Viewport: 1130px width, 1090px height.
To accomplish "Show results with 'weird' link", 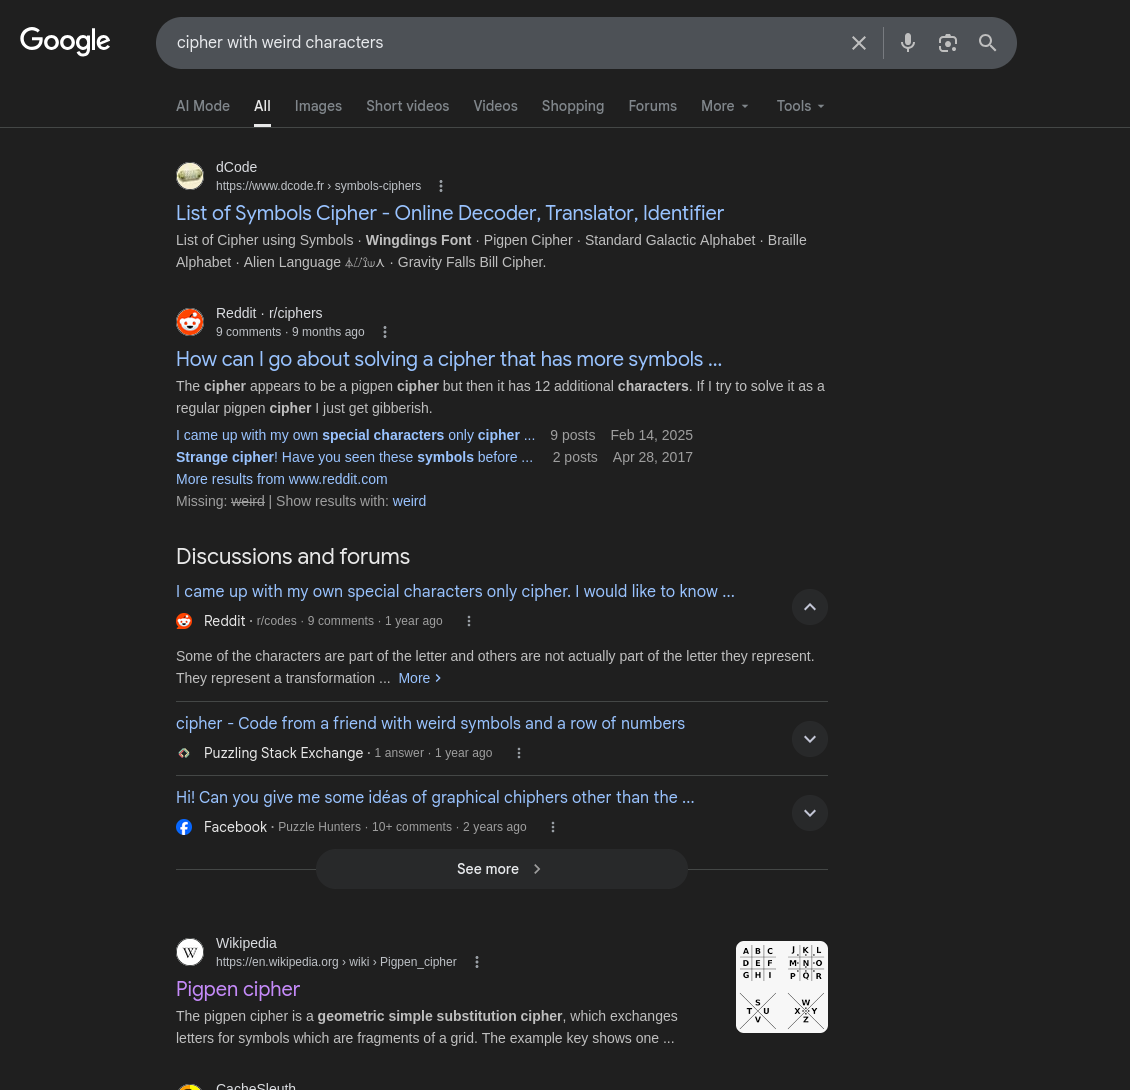I will click(x=409, y=501).
